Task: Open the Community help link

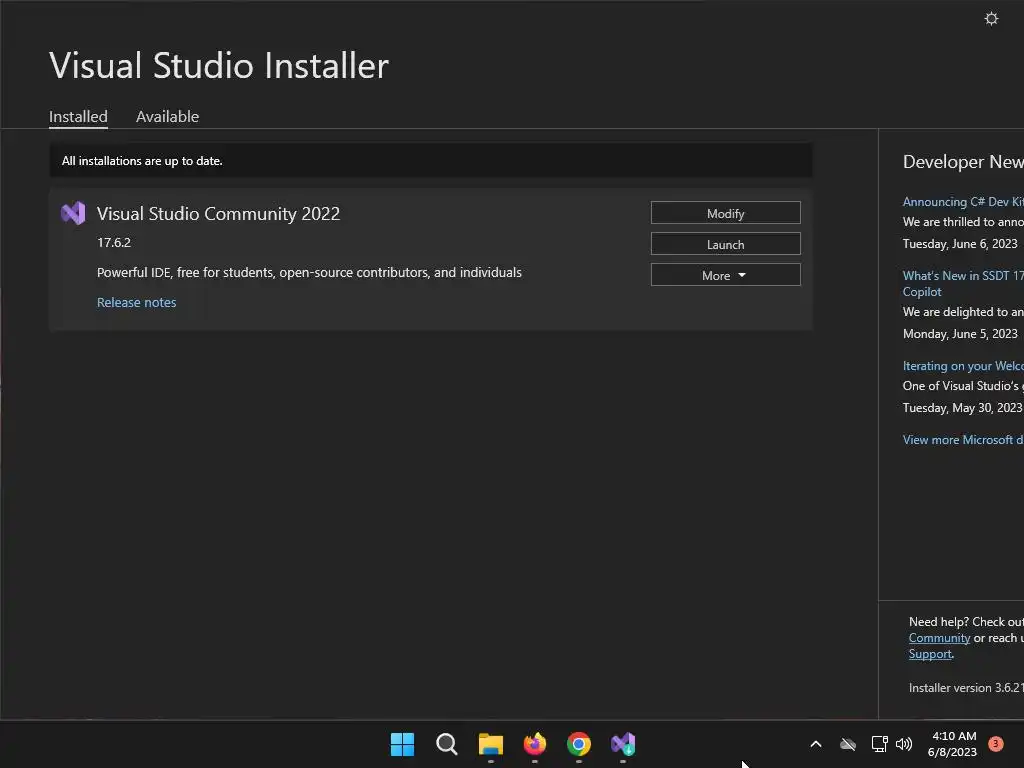Action: click(x=939, y=638)
